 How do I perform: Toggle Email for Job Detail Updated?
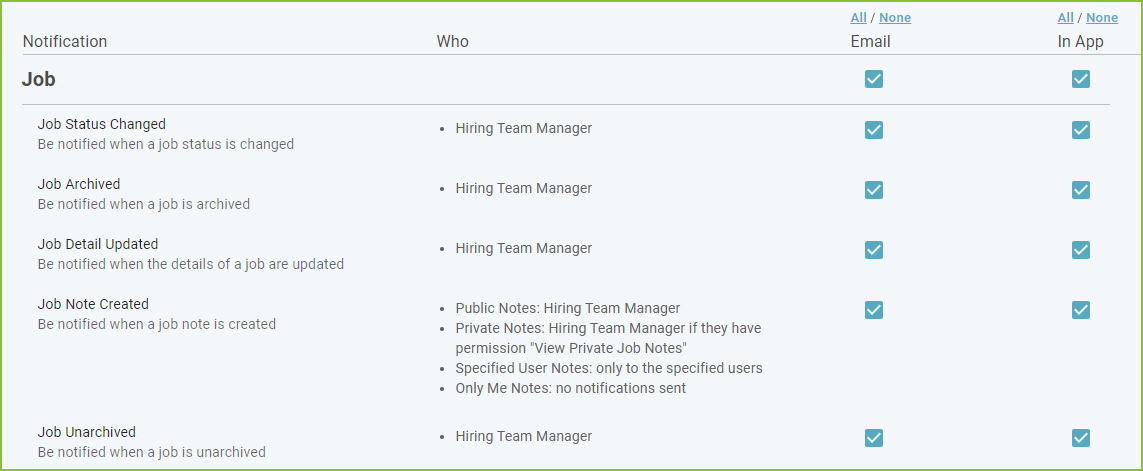873,249
